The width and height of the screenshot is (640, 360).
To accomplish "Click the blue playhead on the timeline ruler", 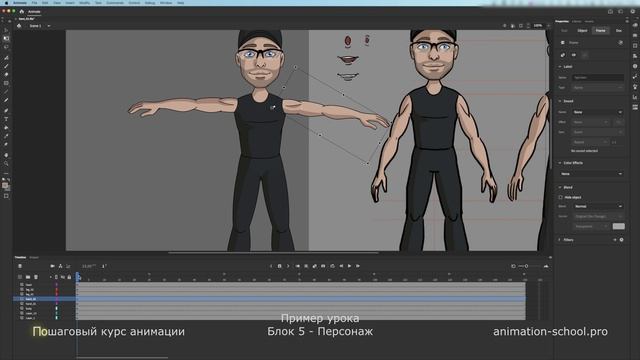I will [x=78, y=278].
